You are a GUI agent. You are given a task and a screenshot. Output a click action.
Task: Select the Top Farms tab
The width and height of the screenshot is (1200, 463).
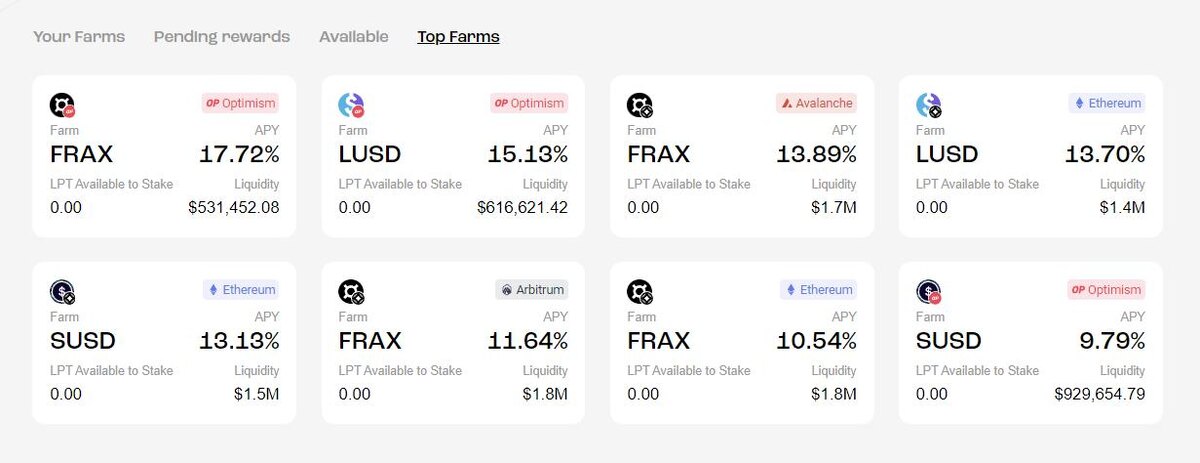click(458, 37)
